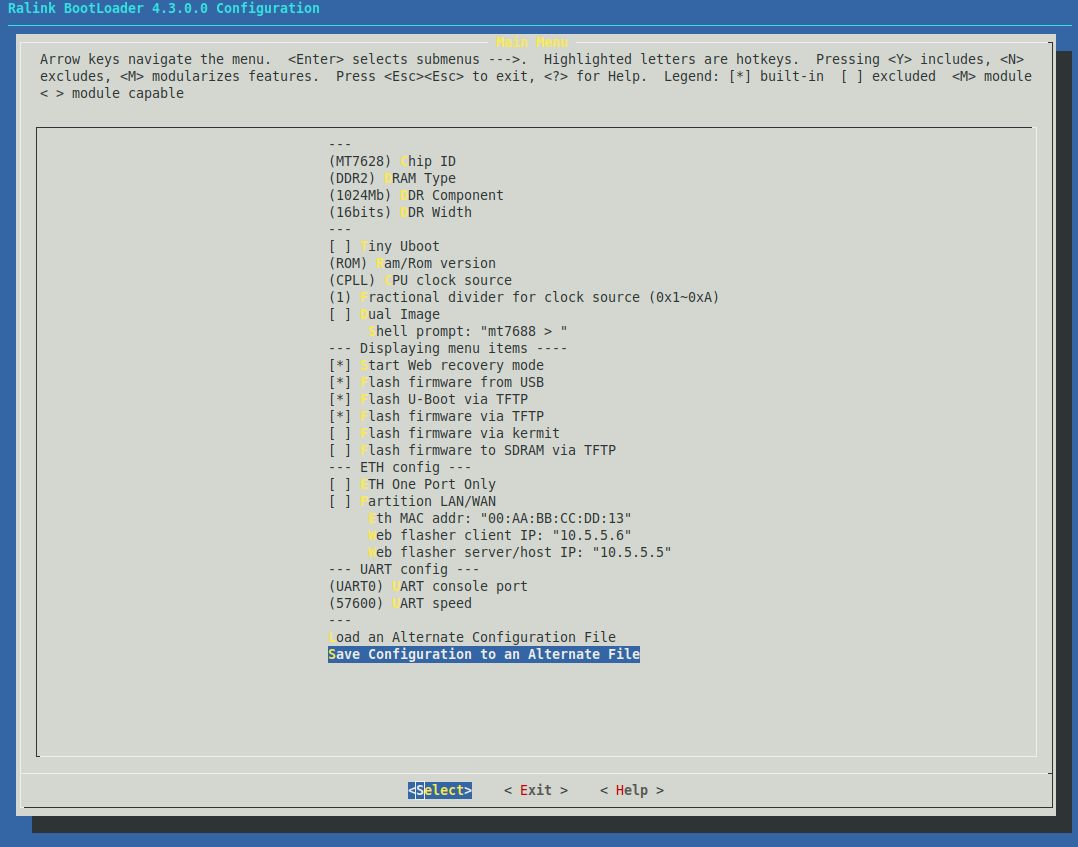This screenshot has width=1078, height=847.
Task: Toggle Flash firmware via TFTP option
Action: [x=436, y=416]
